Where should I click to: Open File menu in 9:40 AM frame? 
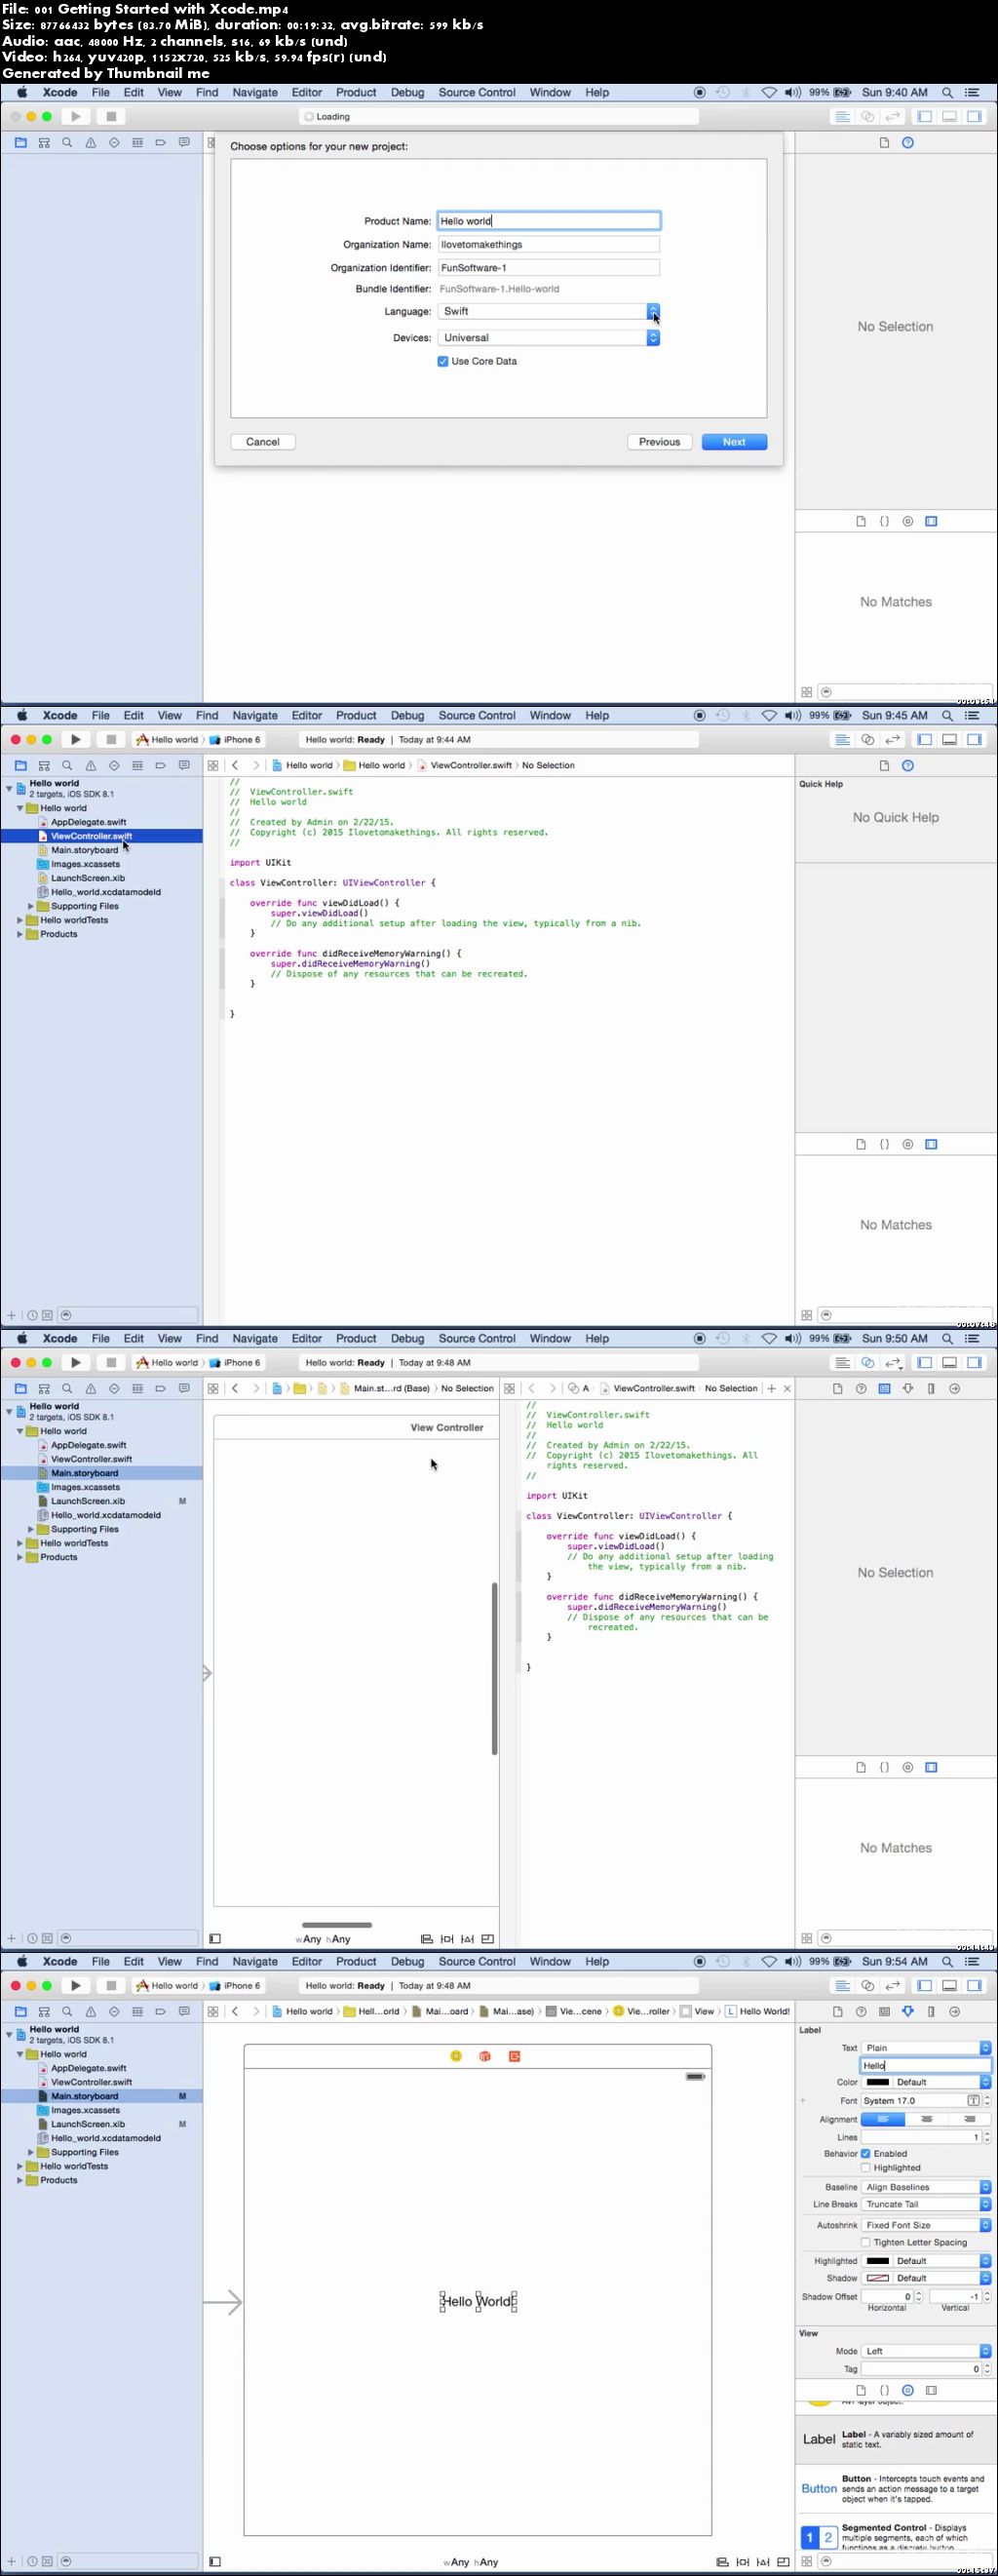[x=101, y=92]
